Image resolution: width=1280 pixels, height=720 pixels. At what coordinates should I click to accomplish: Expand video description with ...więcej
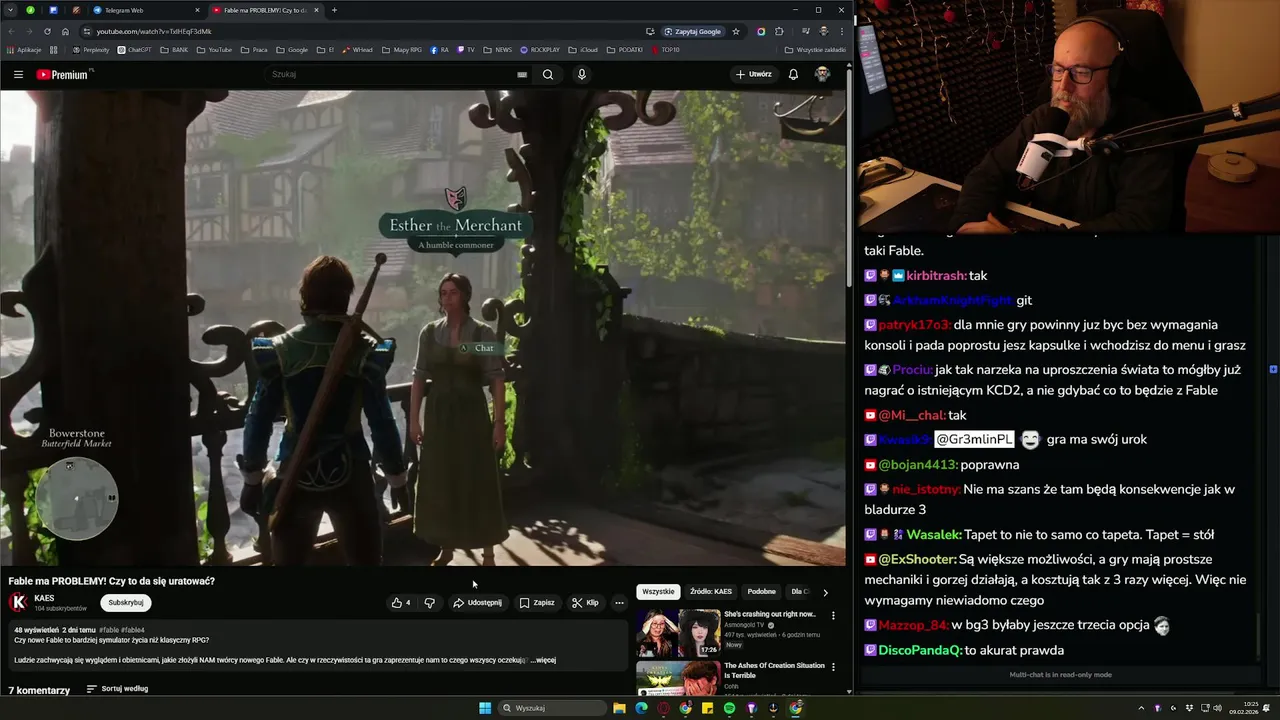(x=544, y=660)
